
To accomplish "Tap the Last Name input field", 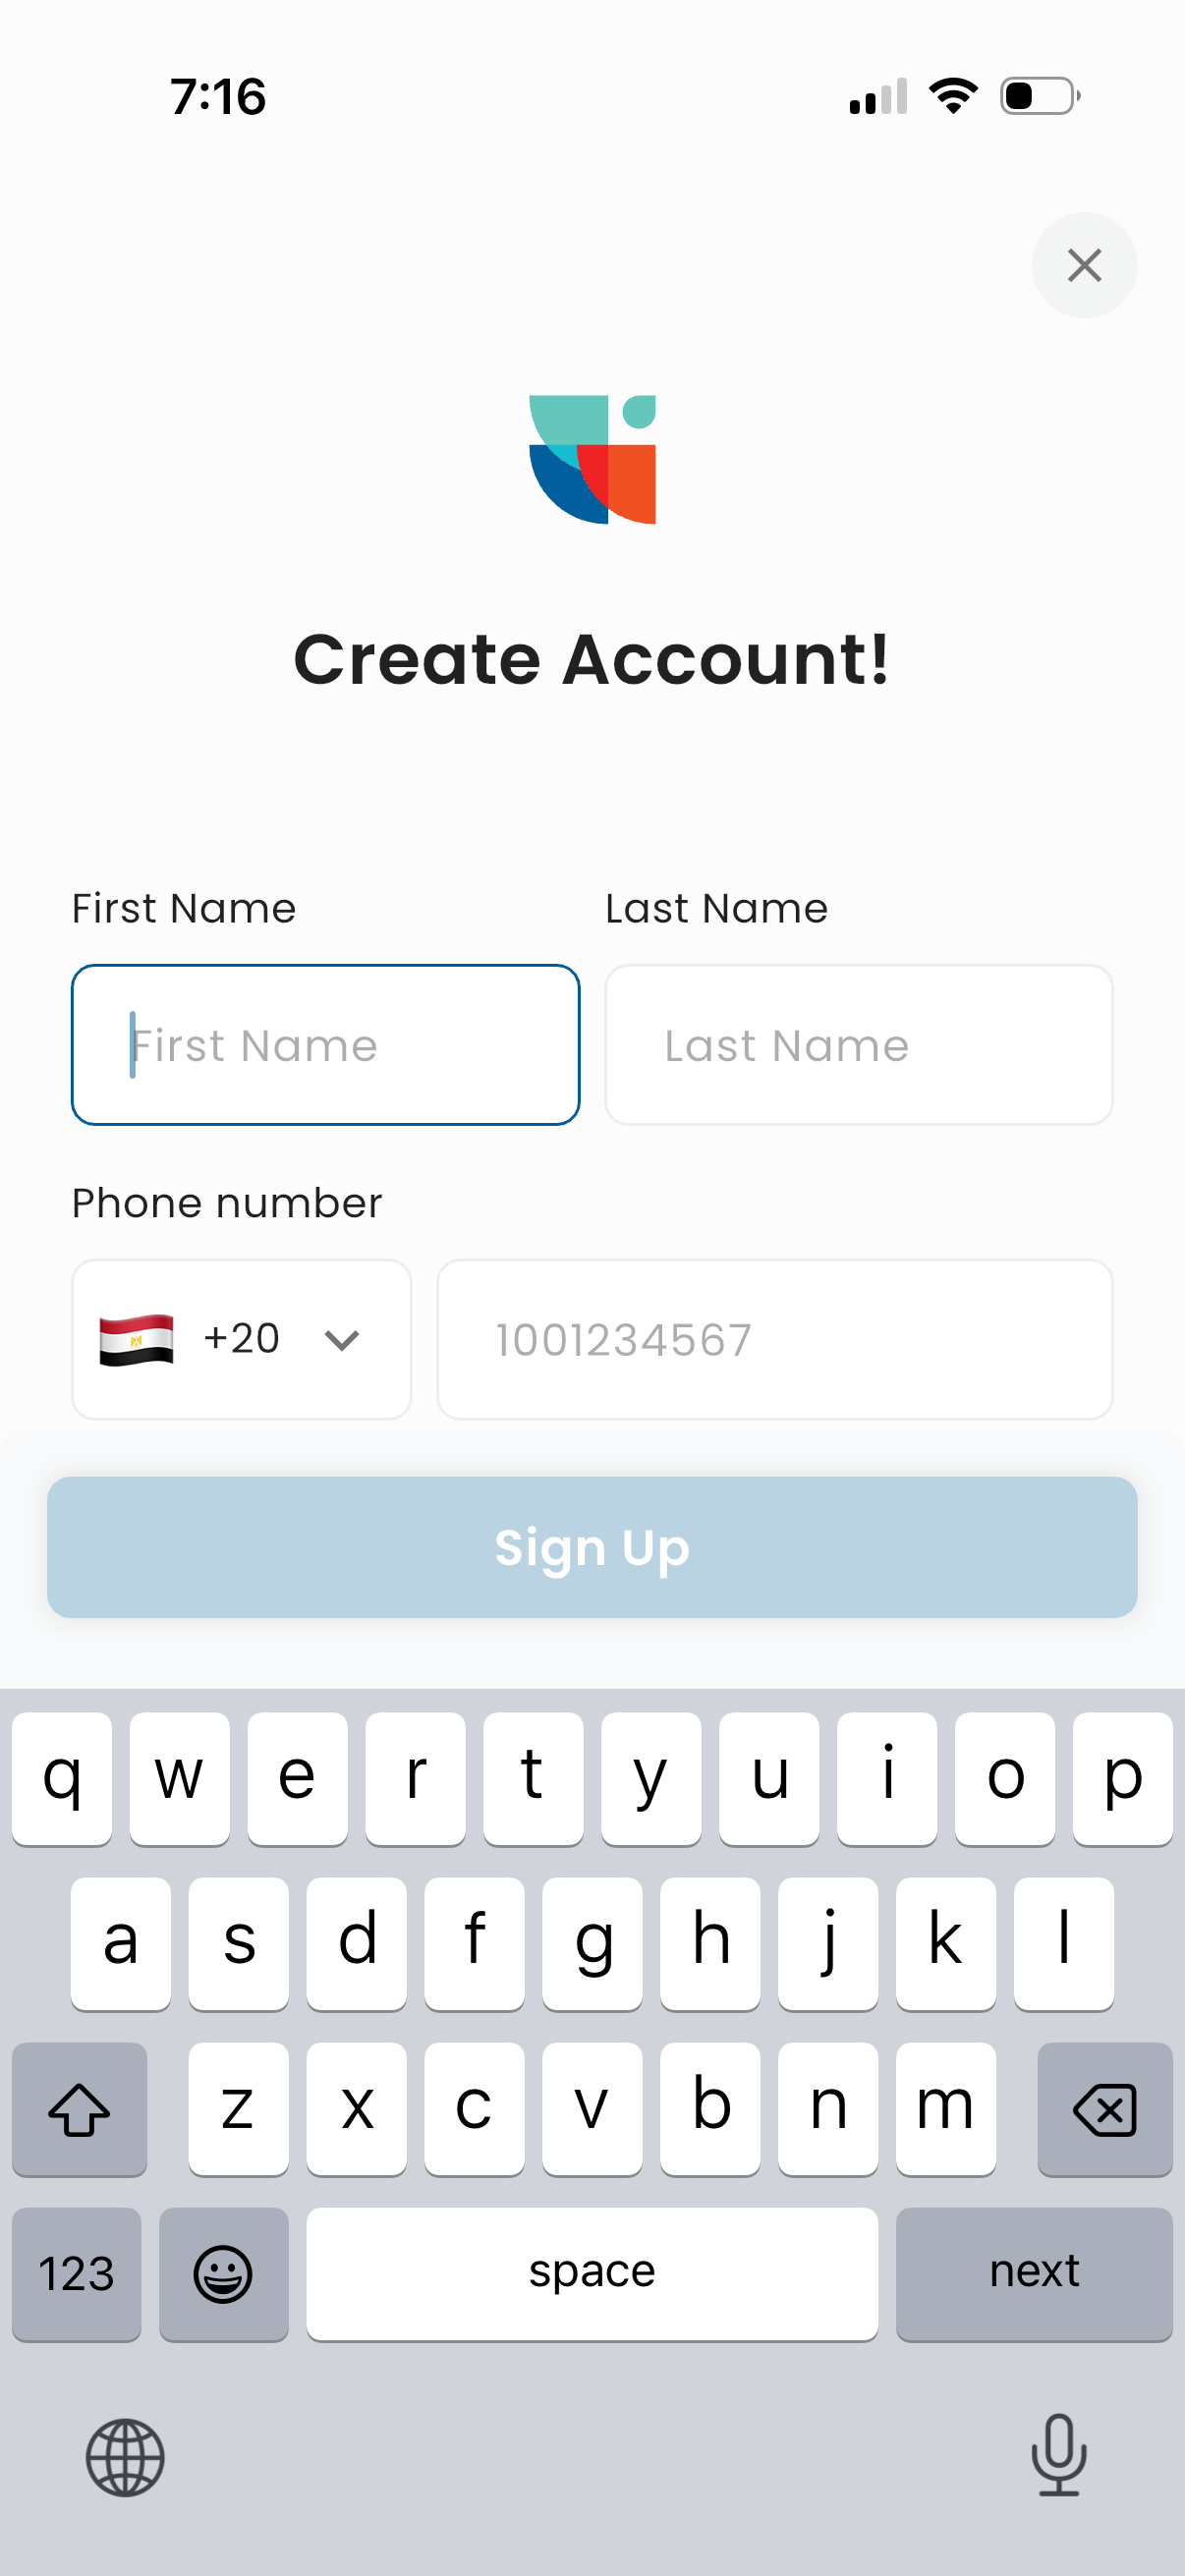I will [858, 1044].
